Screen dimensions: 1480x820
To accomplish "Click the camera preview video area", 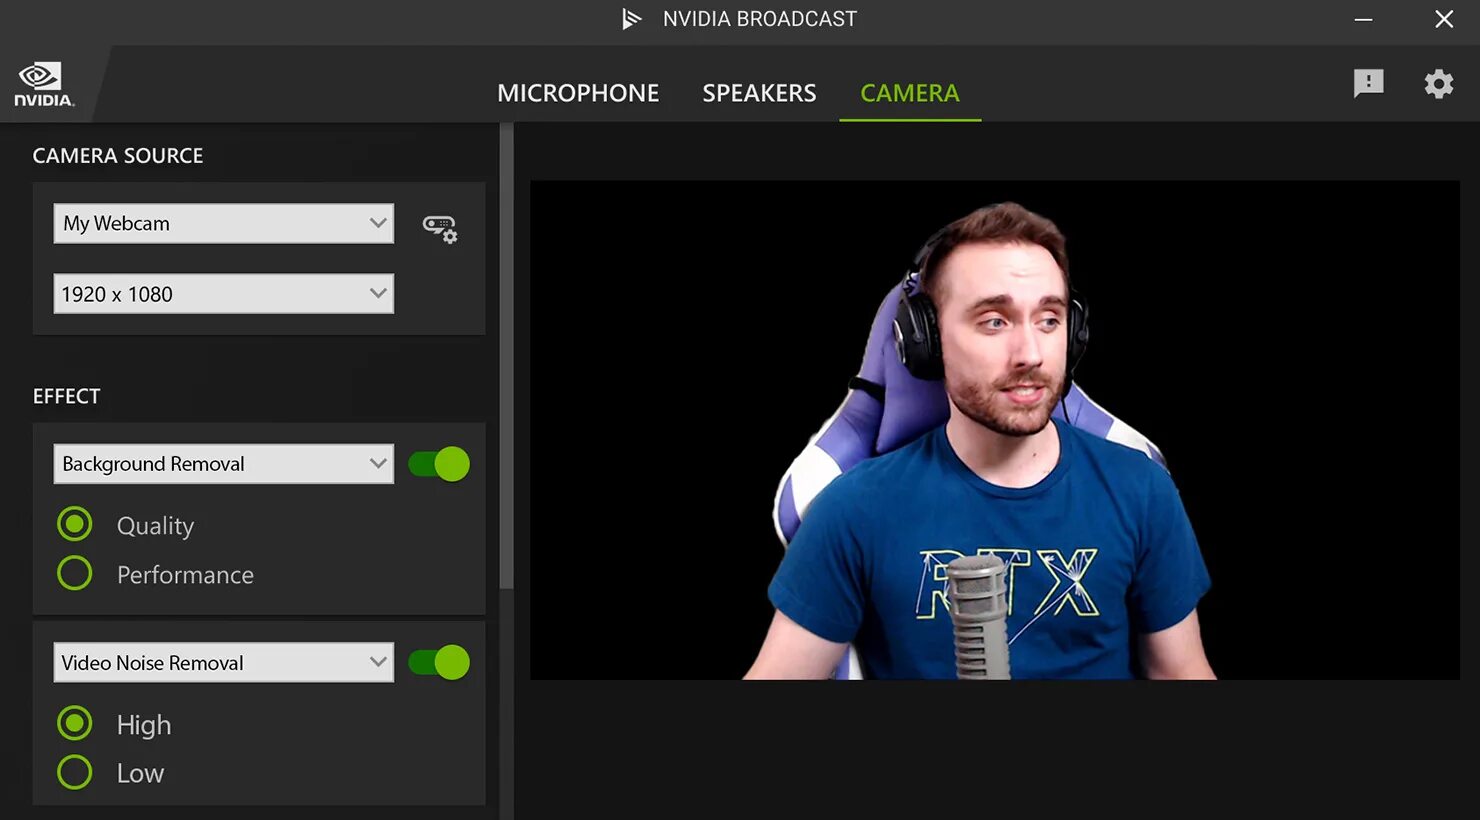I will click(995, 428).
